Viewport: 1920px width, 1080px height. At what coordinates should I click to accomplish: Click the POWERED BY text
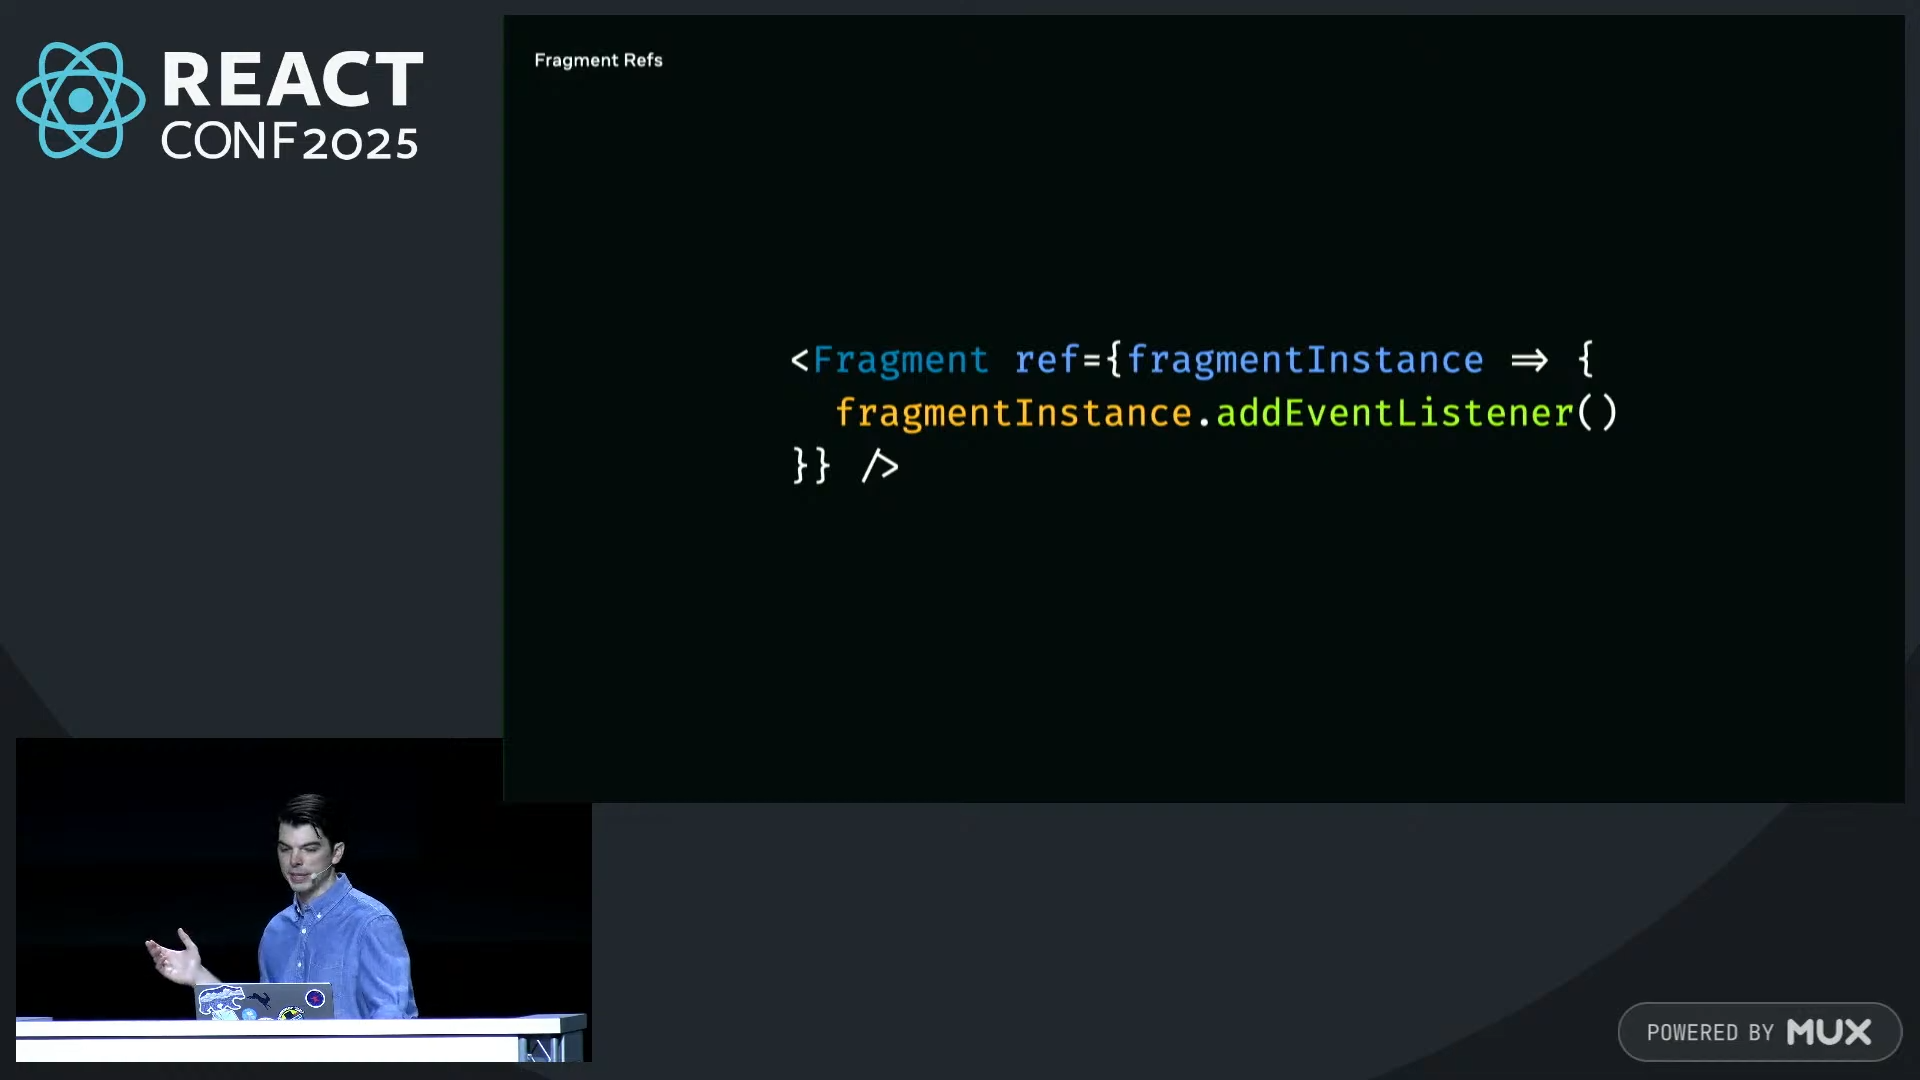coord(1710,1032)
